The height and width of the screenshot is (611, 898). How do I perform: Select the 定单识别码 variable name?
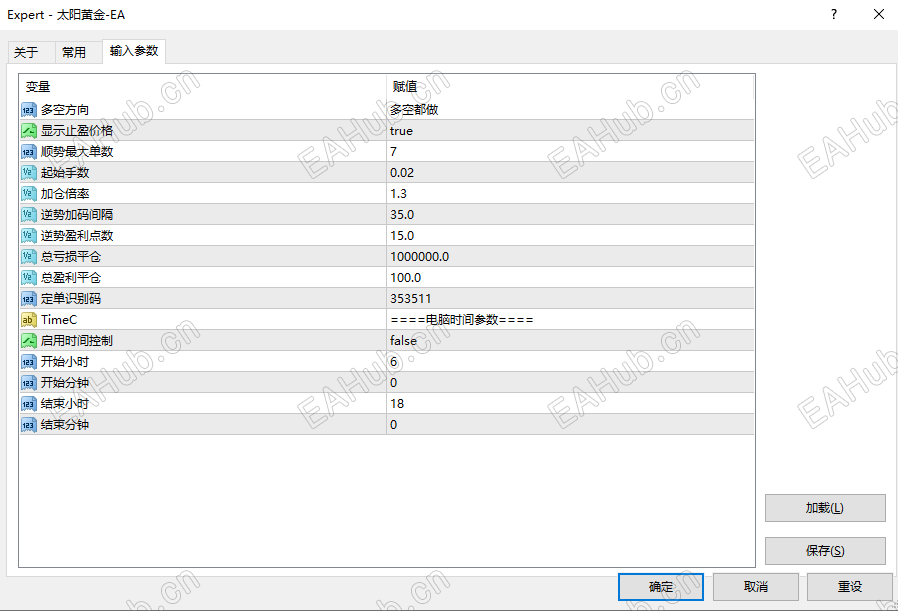click(71, 299)
